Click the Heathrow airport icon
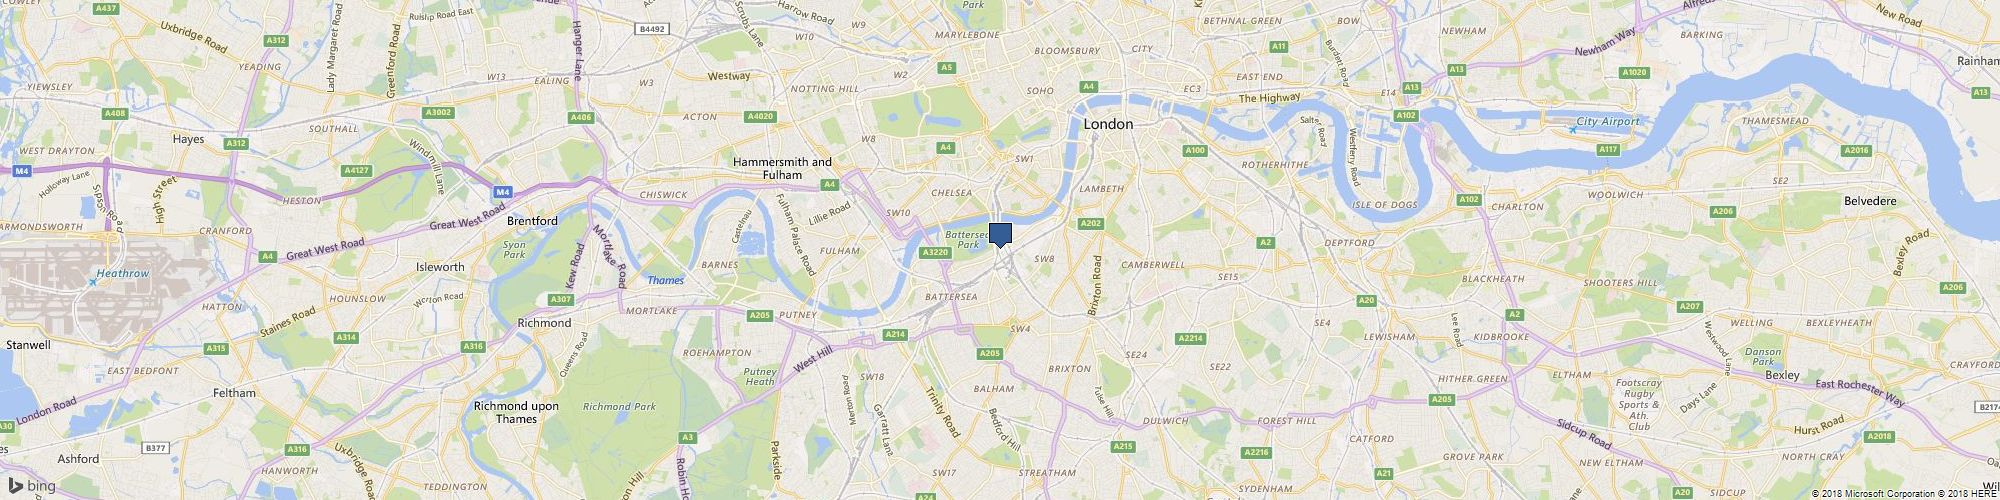2000x500 pixels. click(x=92, y=282)
